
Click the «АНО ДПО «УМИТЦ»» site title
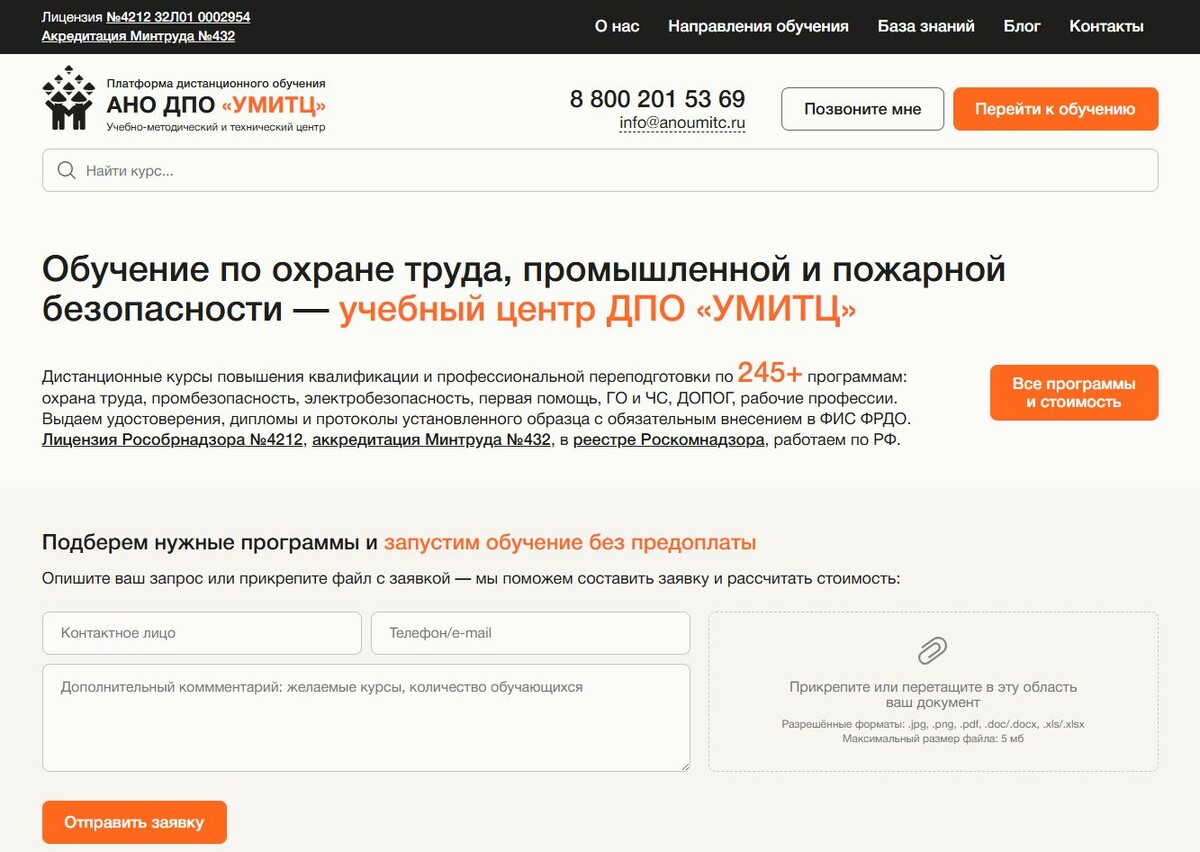coord(216,105)
